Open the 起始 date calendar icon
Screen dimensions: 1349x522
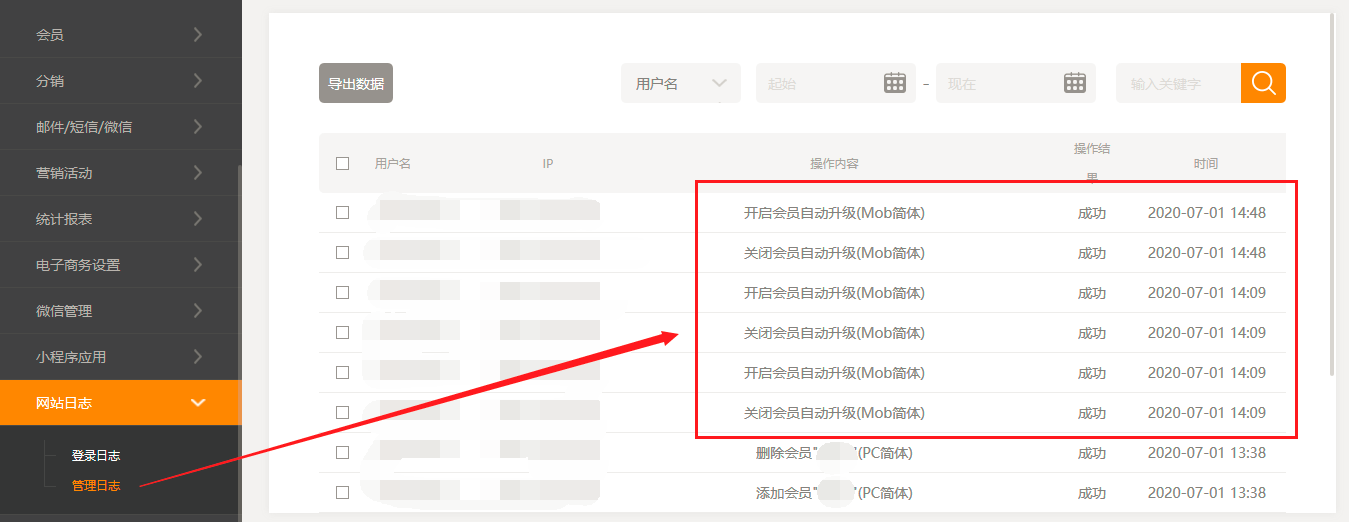894,83
